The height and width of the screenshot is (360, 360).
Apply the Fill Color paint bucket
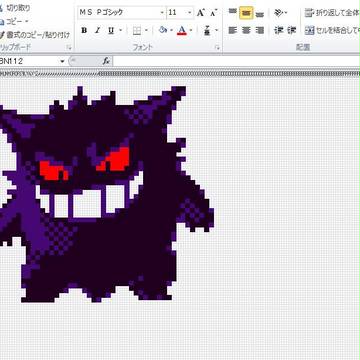163,30
